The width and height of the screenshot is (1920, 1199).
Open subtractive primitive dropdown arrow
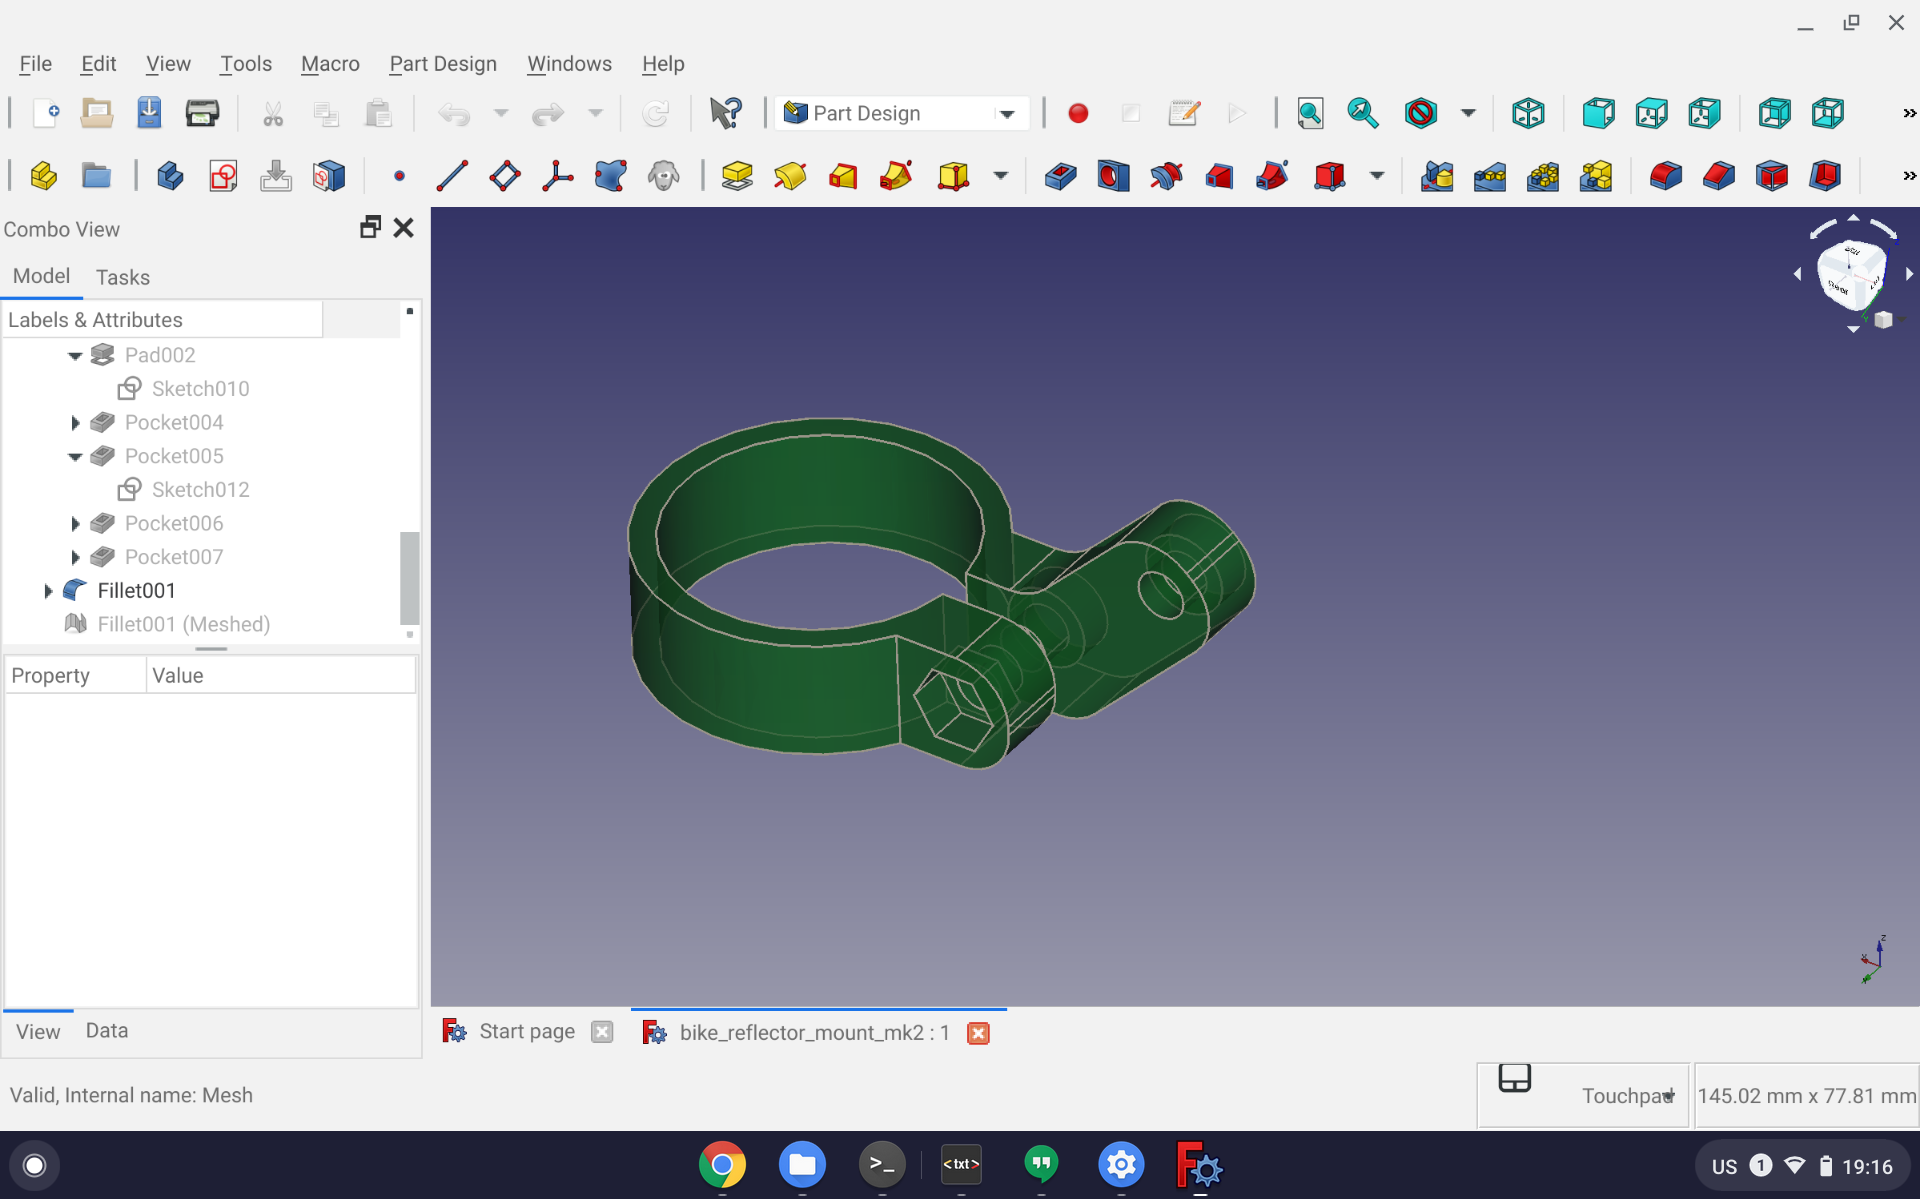(x=1377, y=176)
